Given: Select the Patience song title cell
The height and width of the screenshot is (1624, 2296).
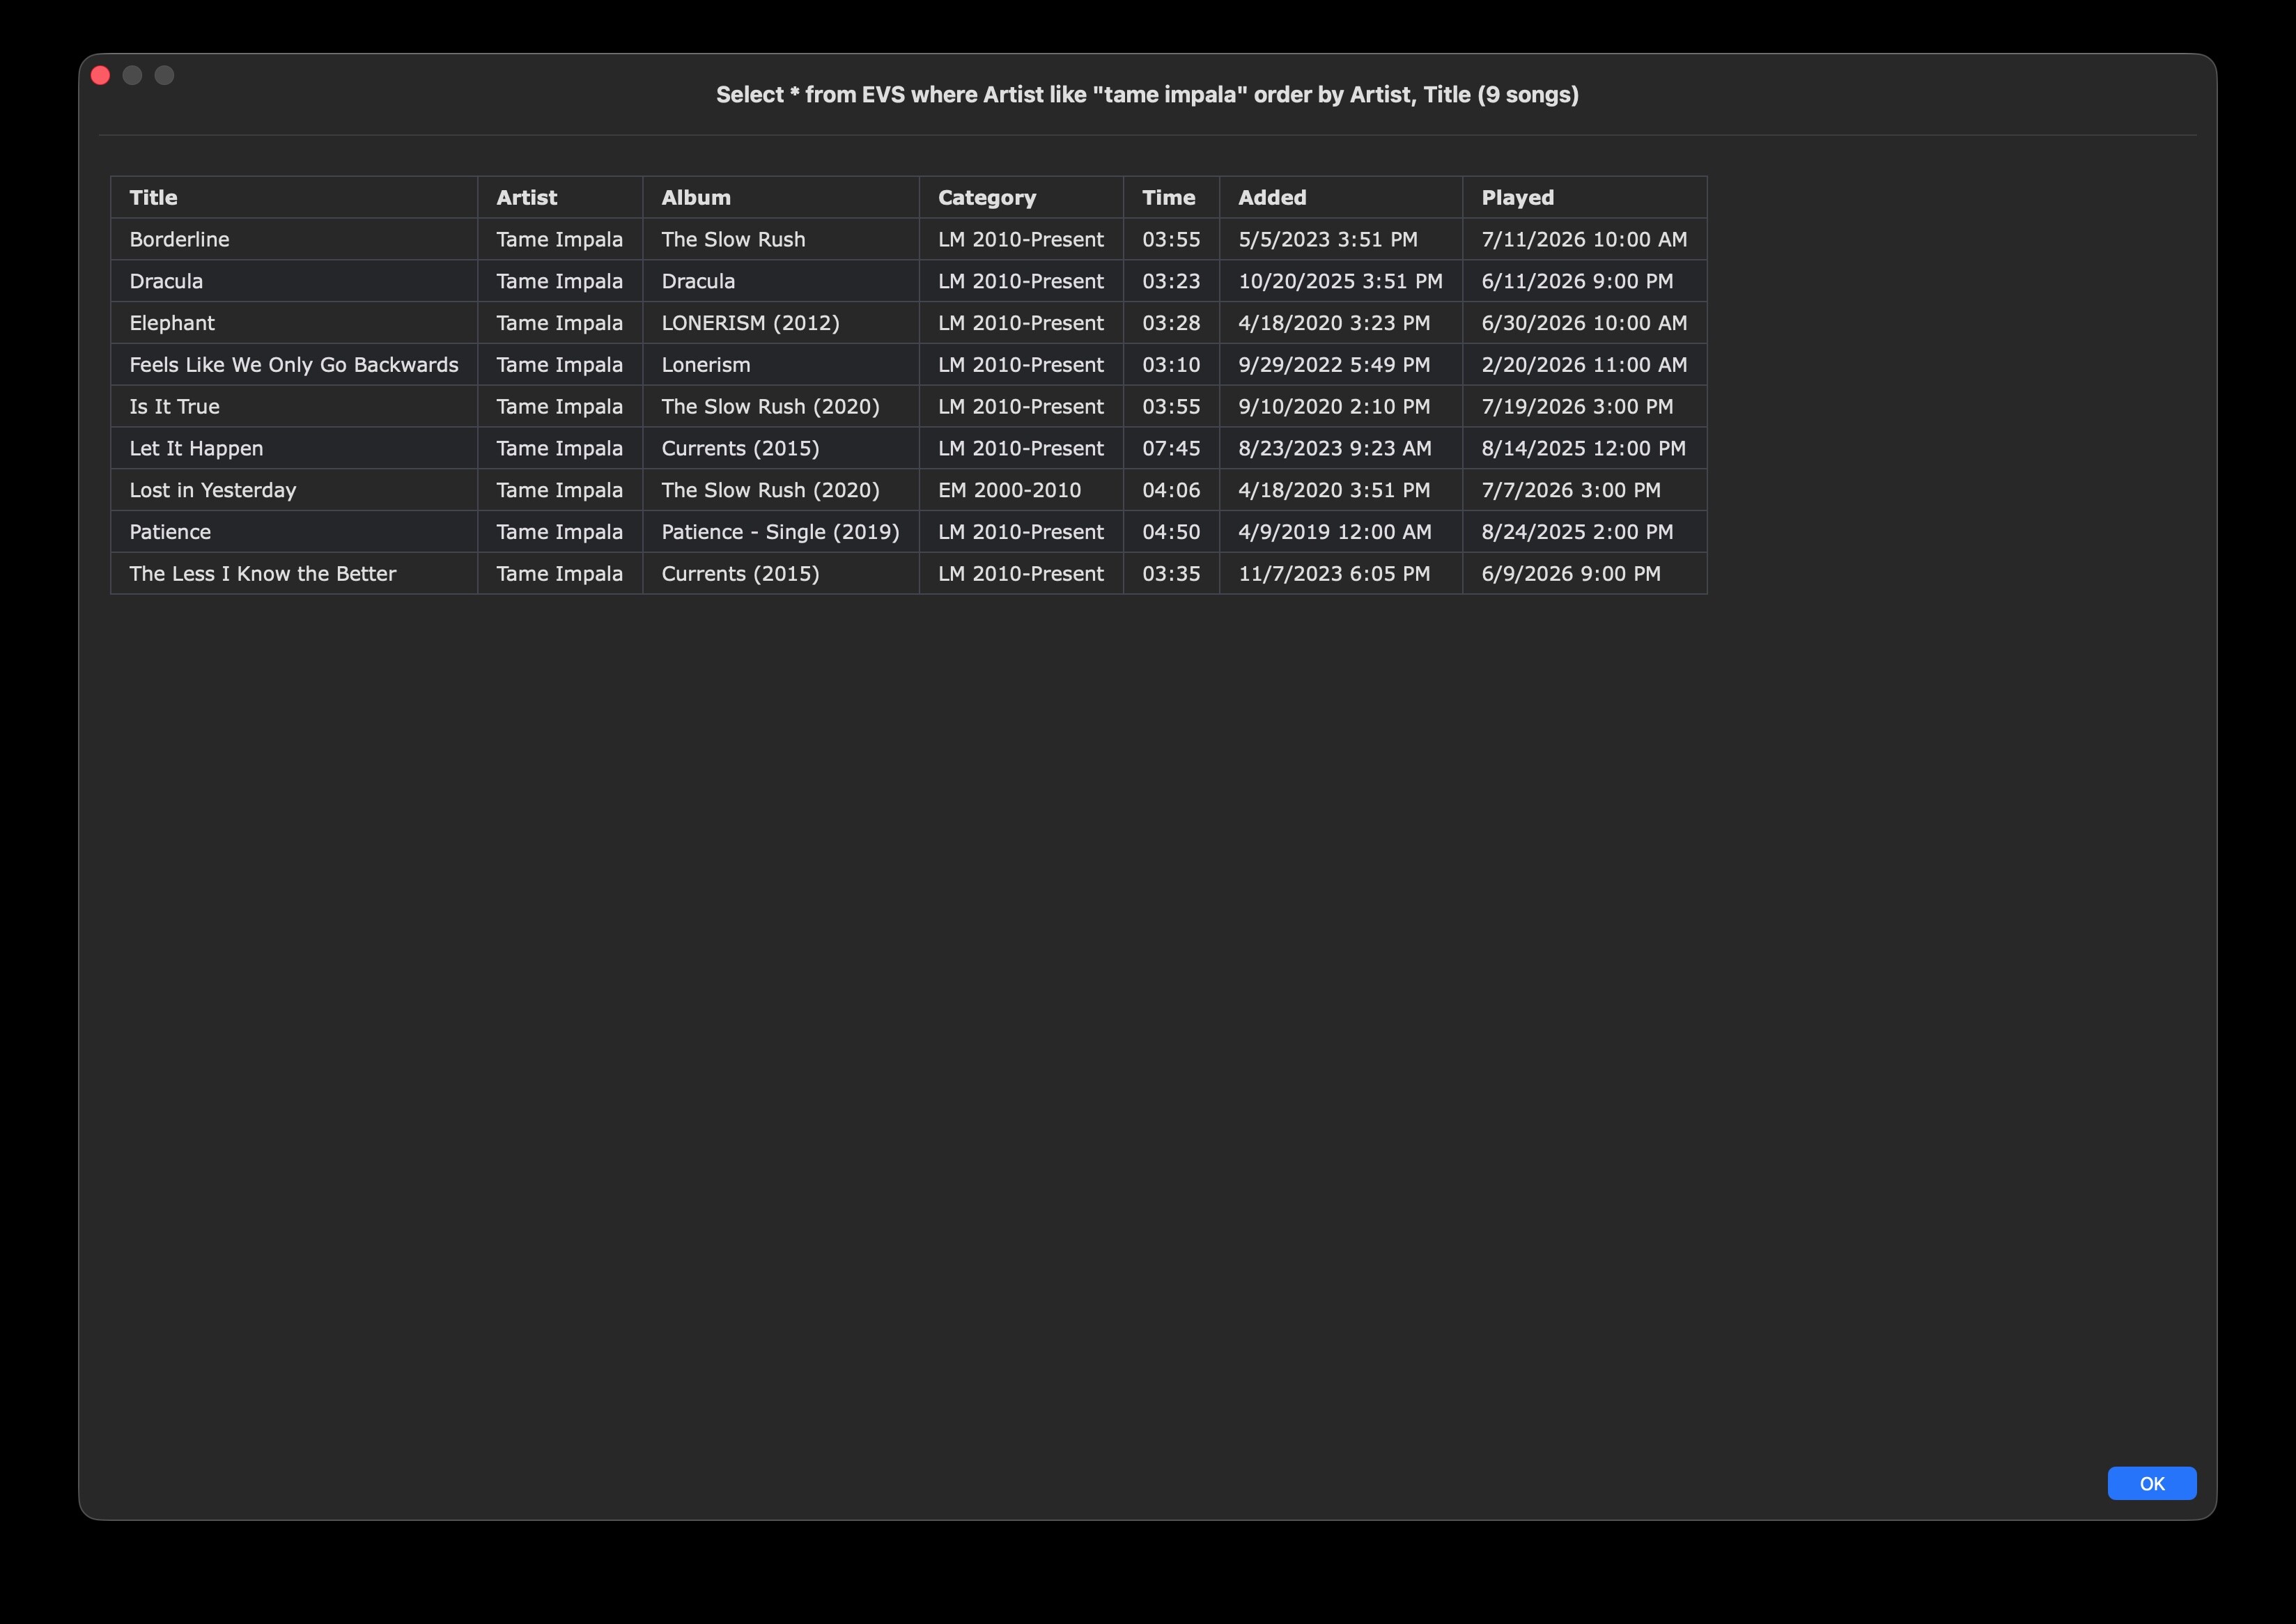Looking at the screenshot, I should tap(294, 532).
